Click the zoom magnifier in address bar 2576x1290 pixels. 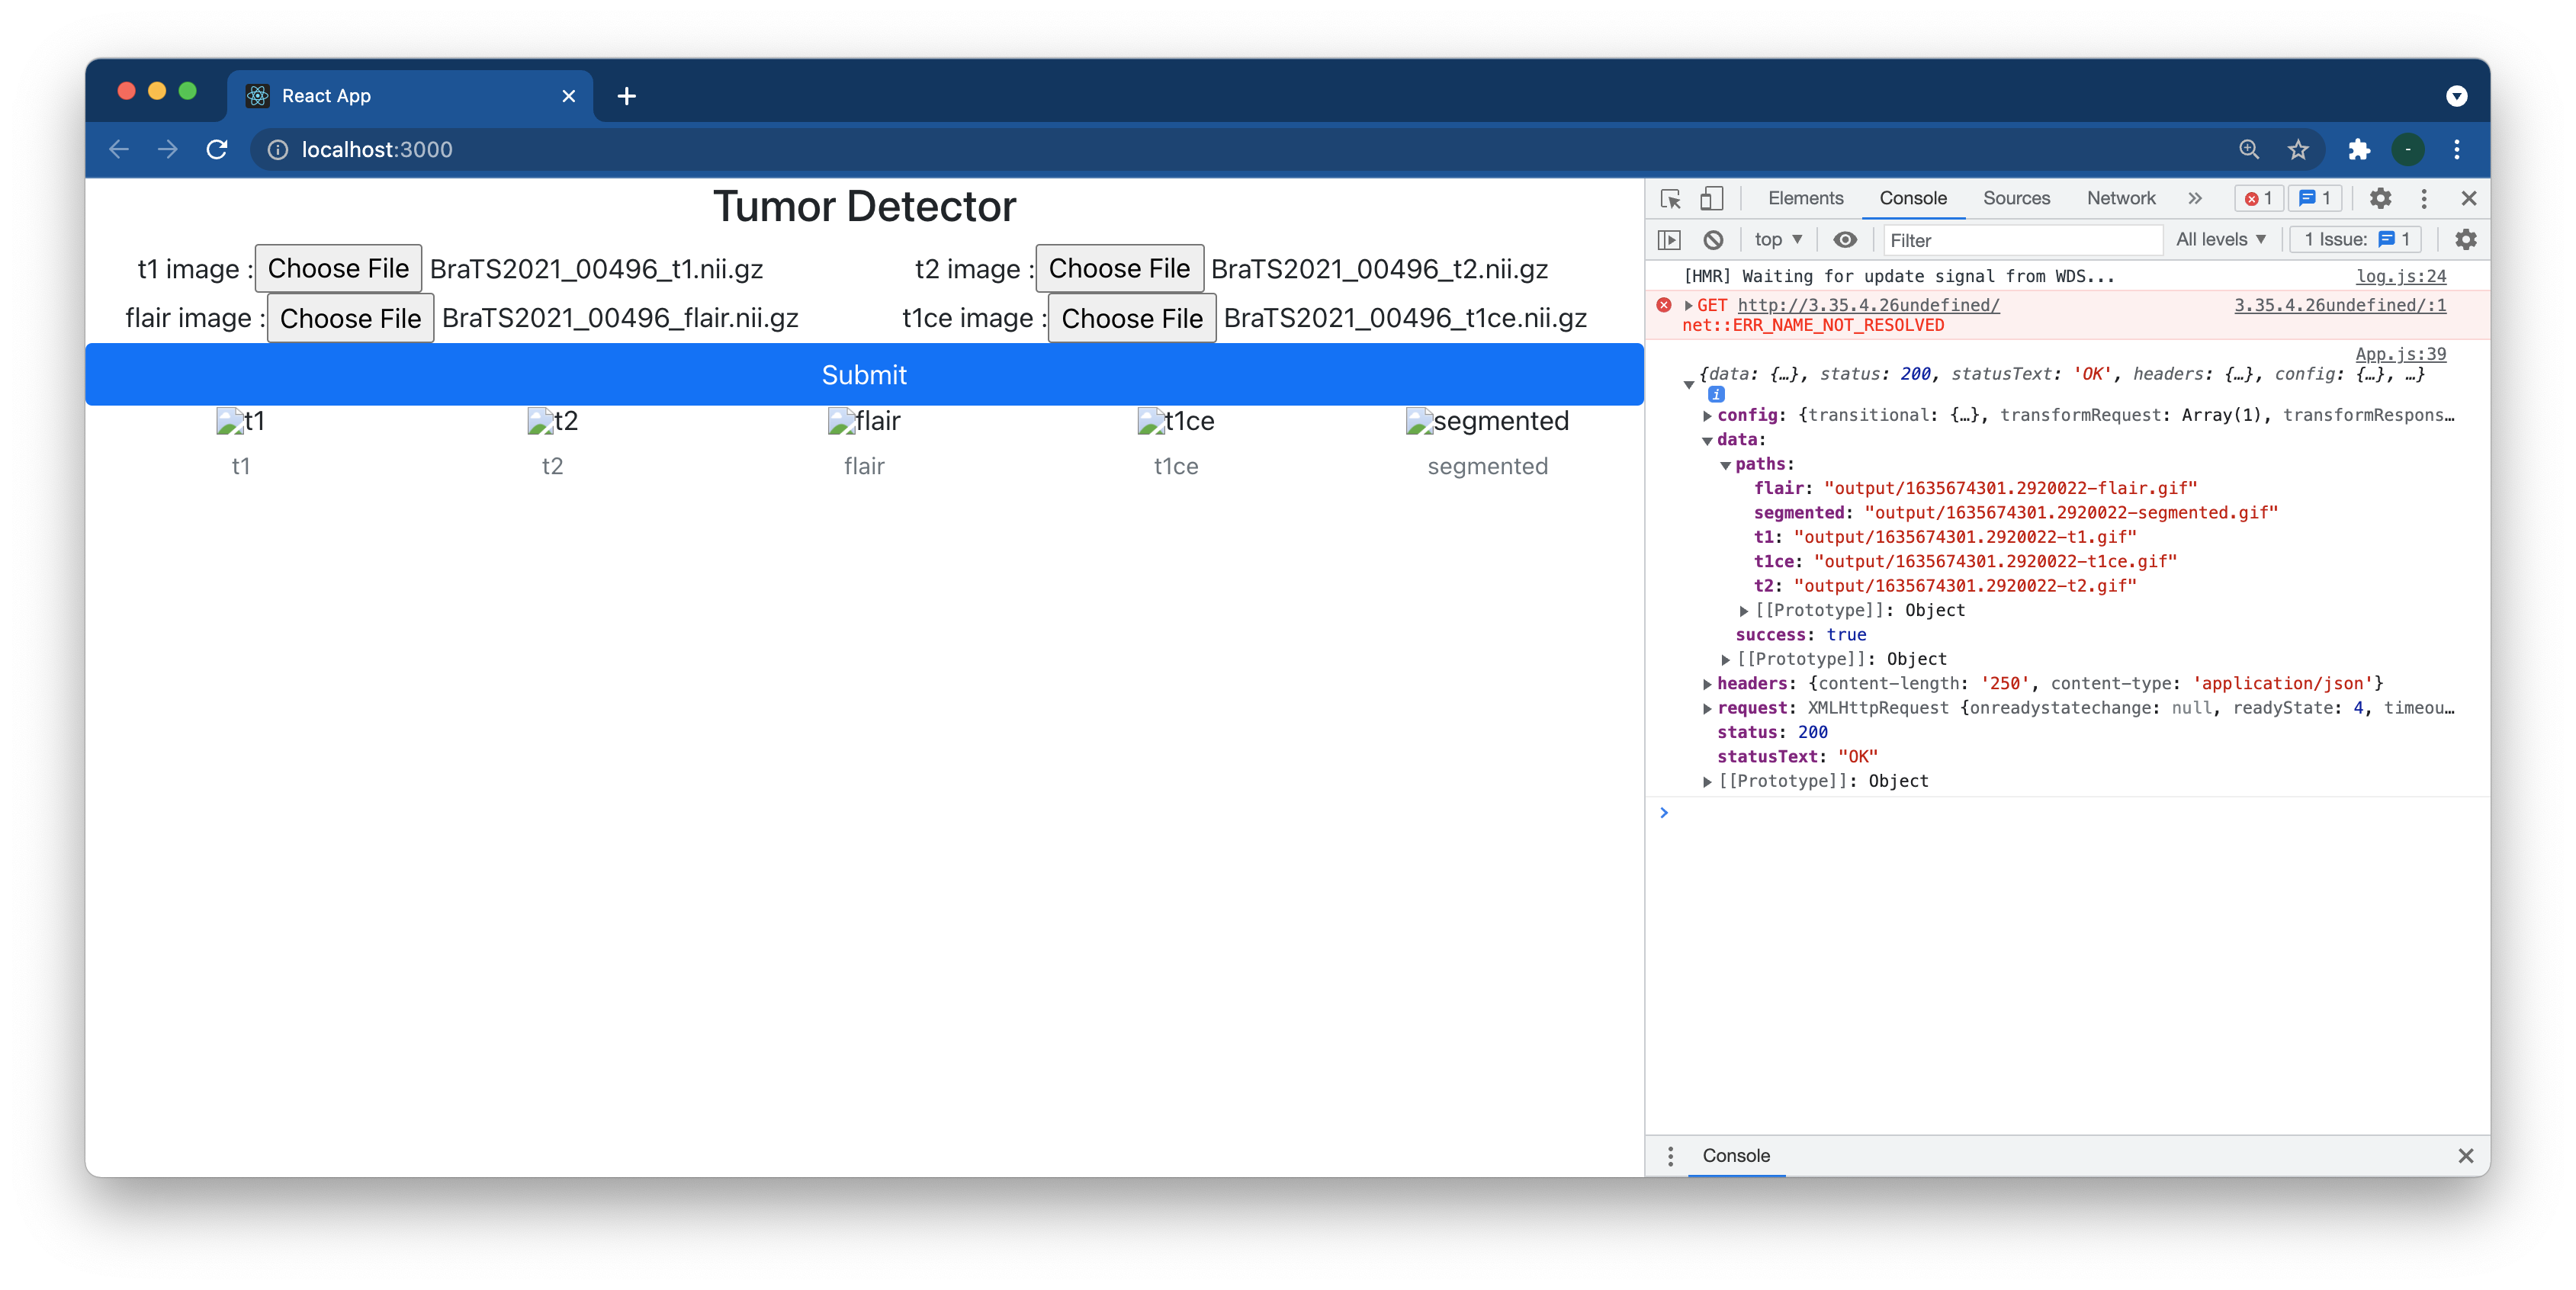(x=2249, y=150)
